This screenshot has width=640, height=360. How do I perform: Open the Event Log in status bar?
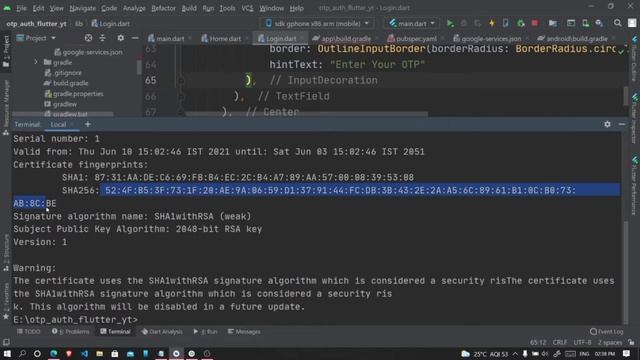tap(607, 331)
